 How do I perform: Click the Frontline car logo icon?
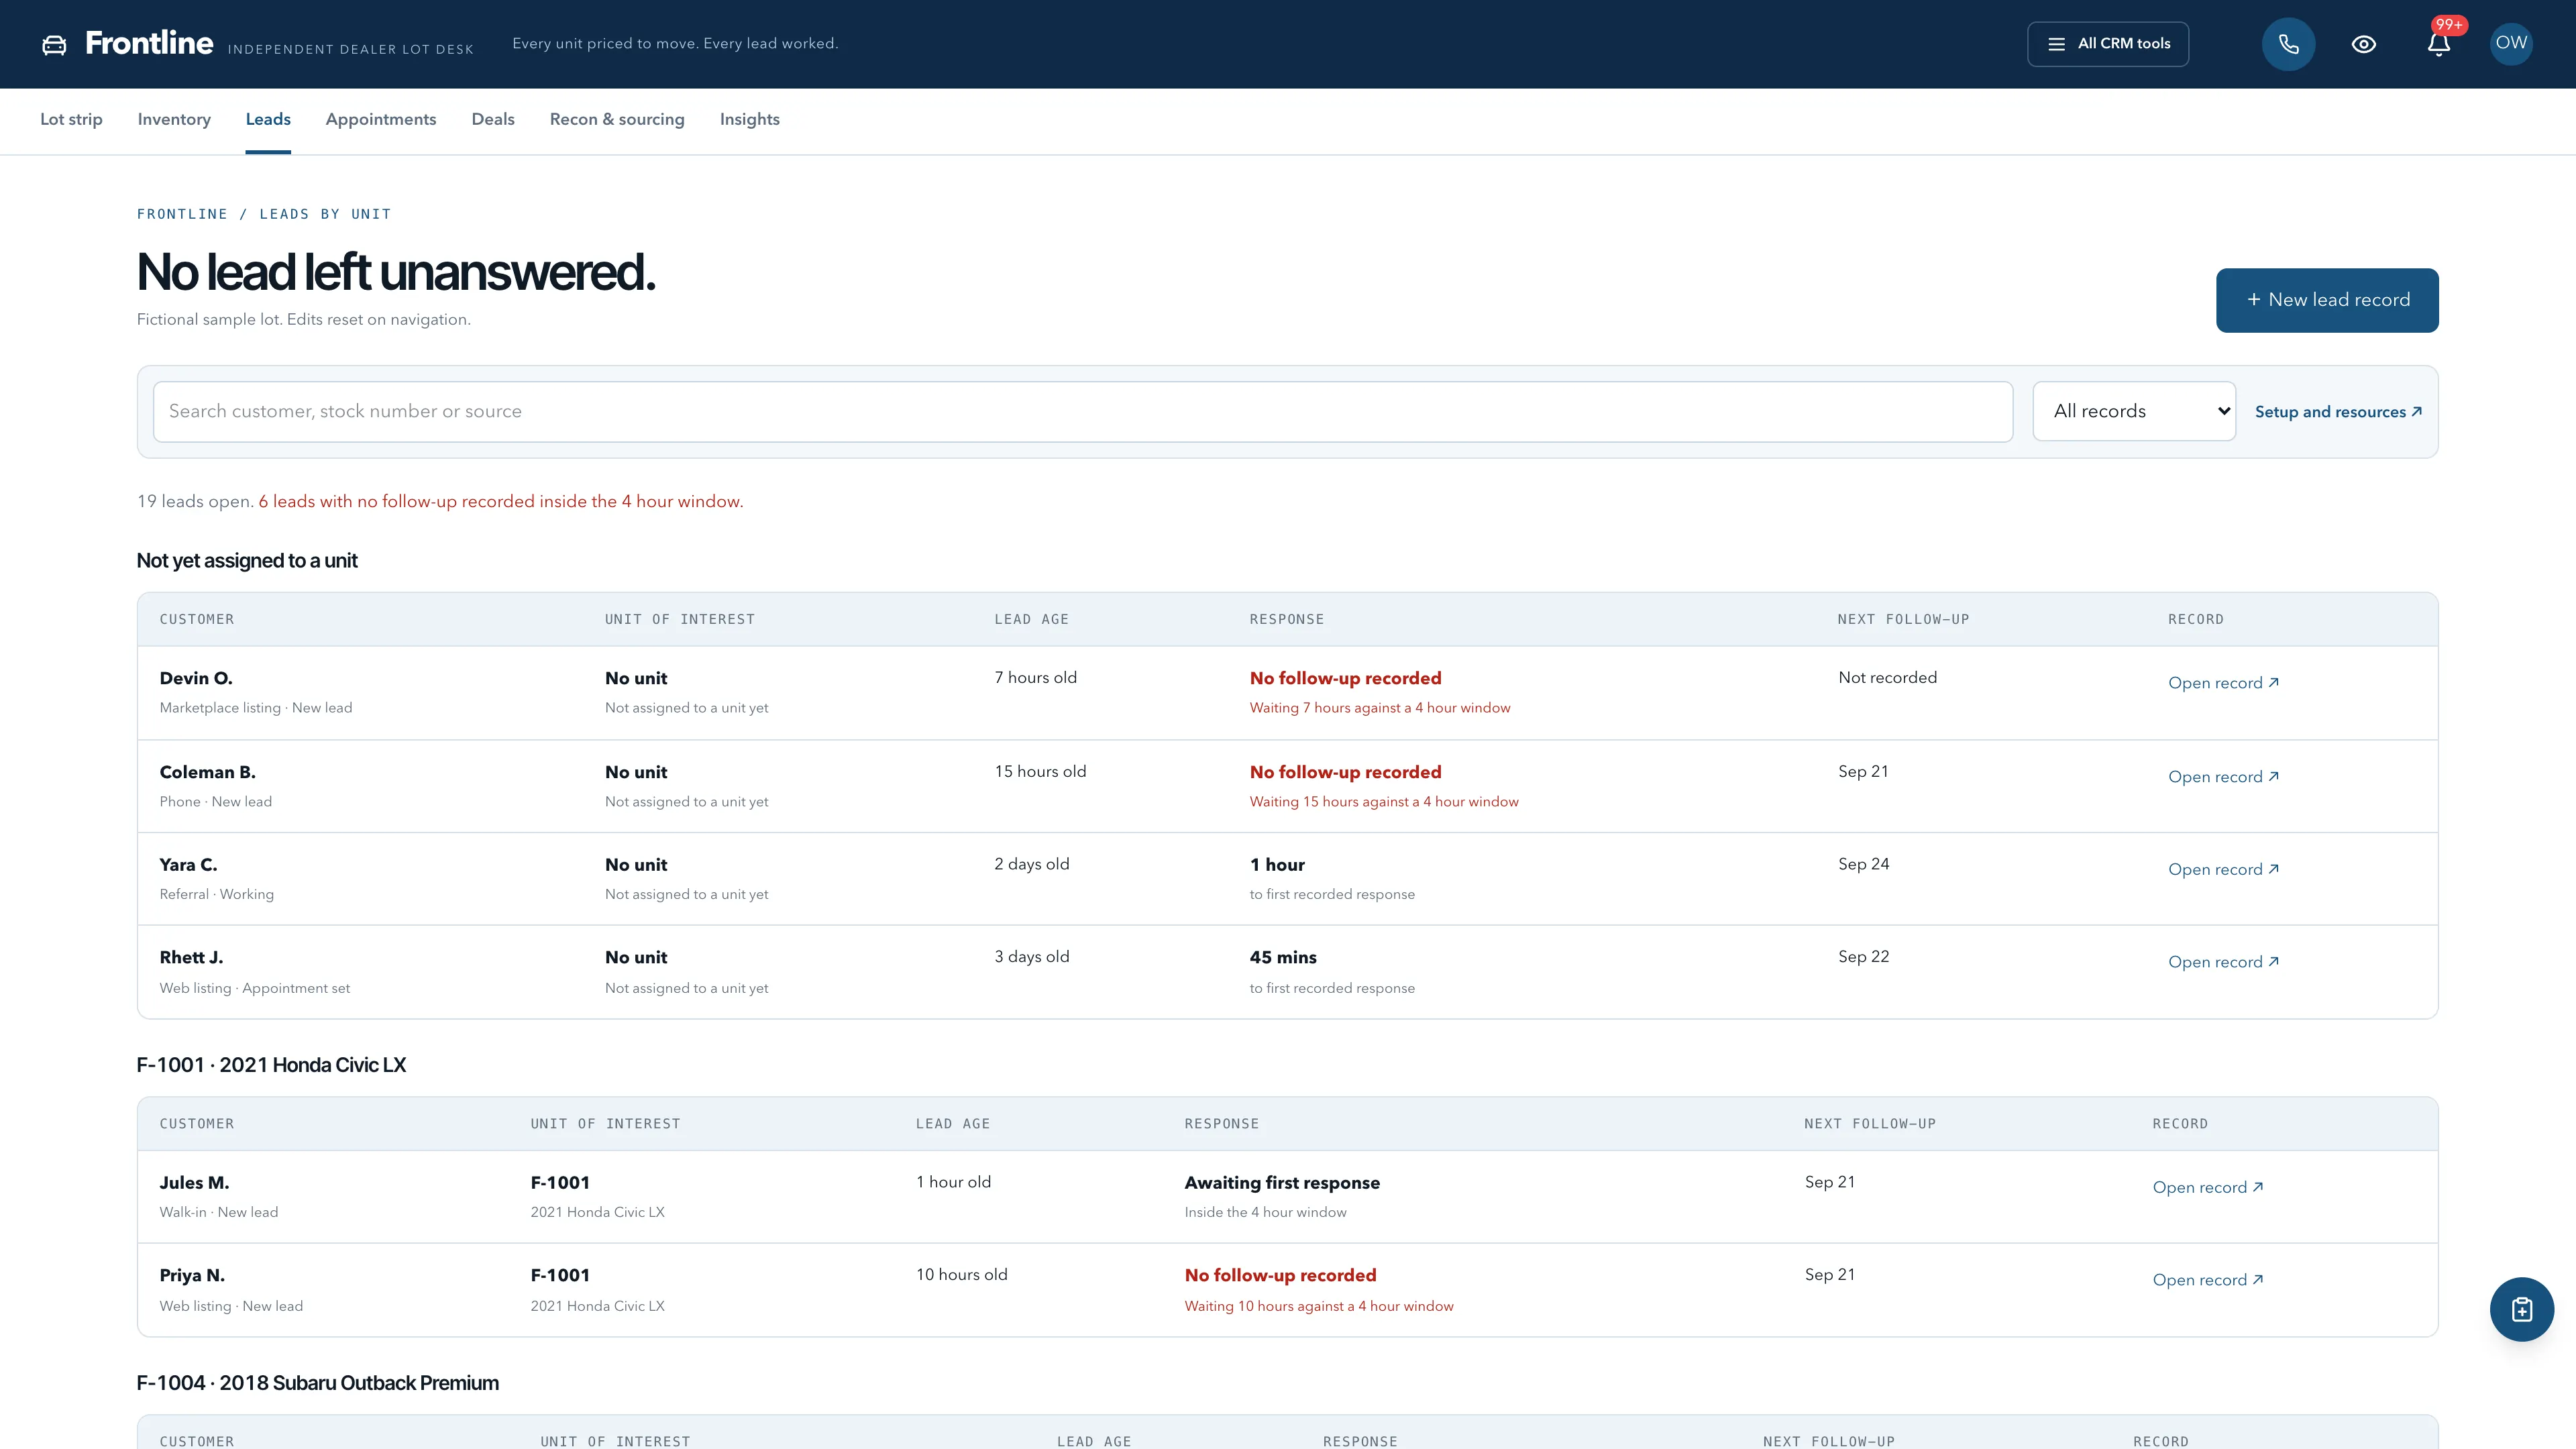pos(54,44)
